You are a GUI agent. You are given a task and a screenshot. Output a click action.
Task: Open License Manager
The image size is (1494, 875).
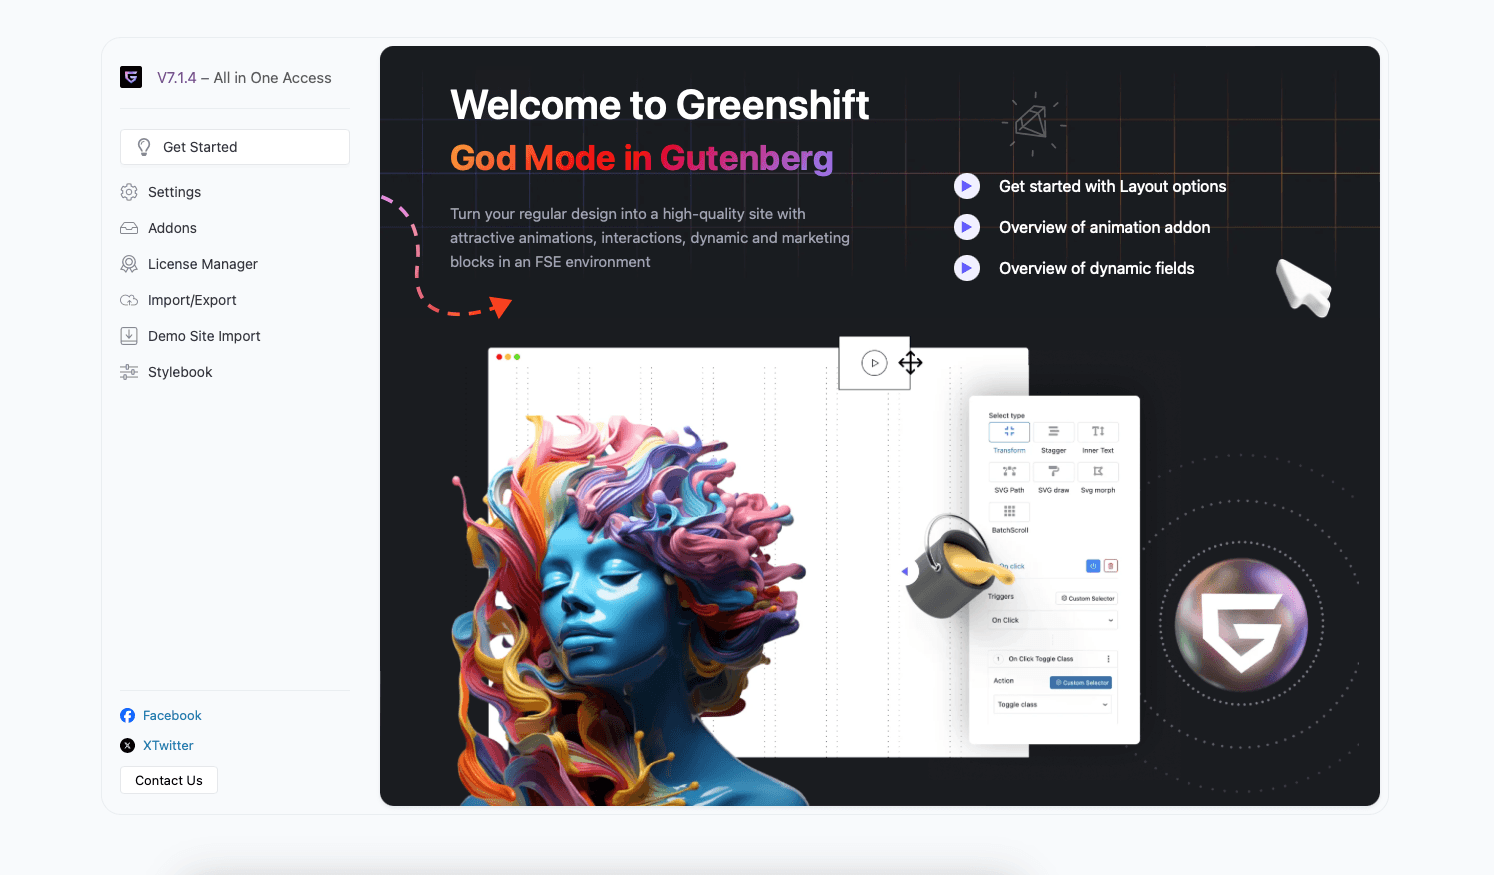(x=203, y=264)
